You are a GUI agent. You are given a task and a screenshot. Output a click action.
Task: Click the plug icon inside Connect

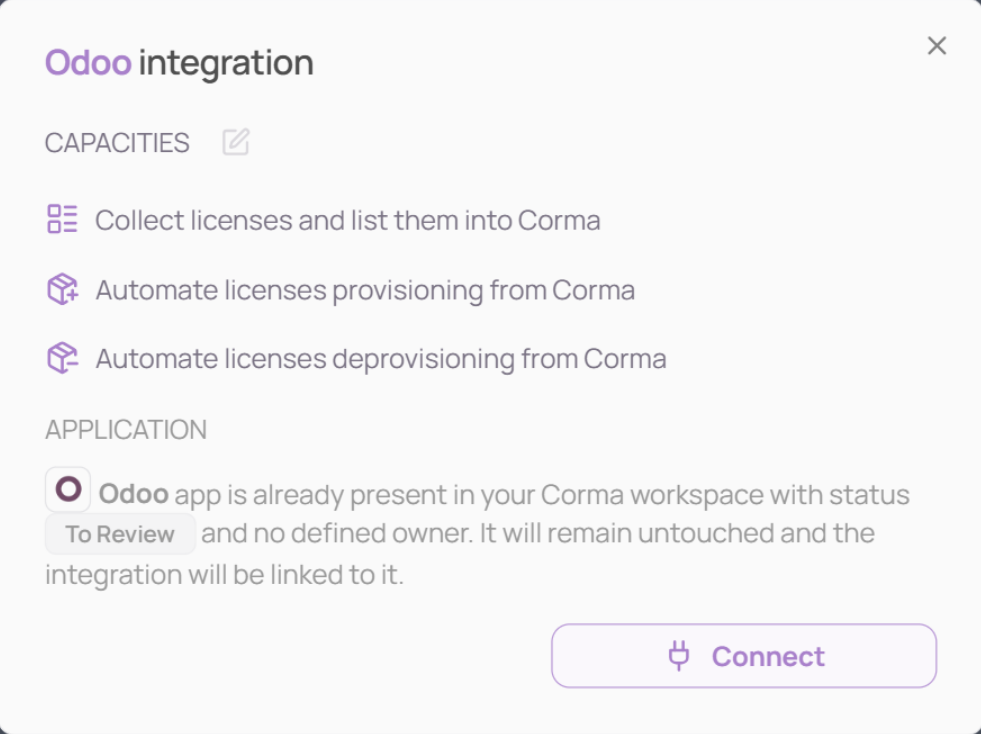(x=679, y=656)
